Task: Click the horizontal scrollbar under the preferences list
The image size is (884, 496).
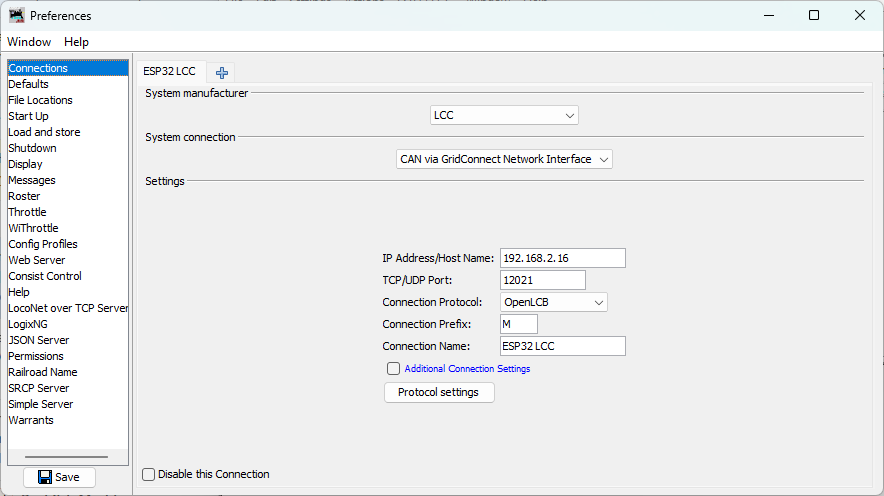Action: (x=67, y=457)
